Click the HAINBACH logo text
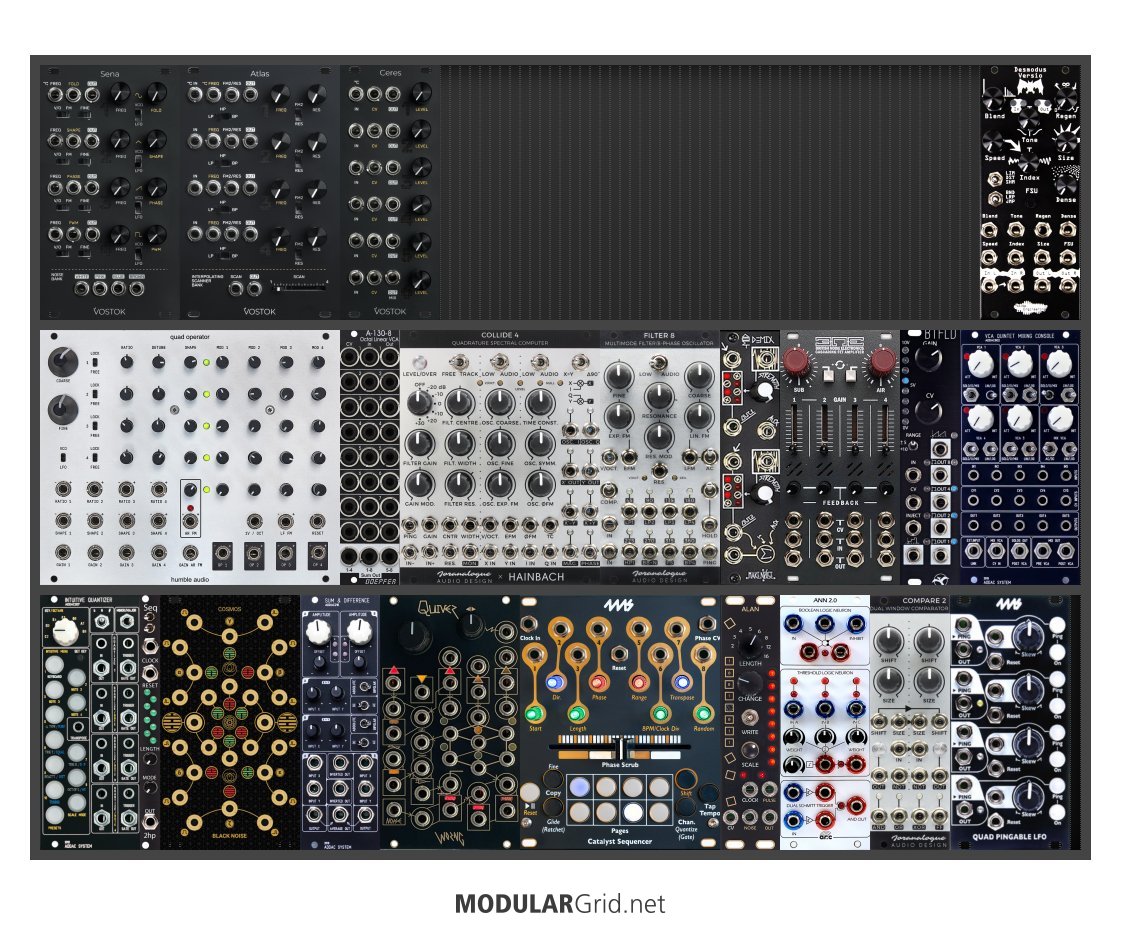The image size is (1121, 925). (x=536, y=577)
